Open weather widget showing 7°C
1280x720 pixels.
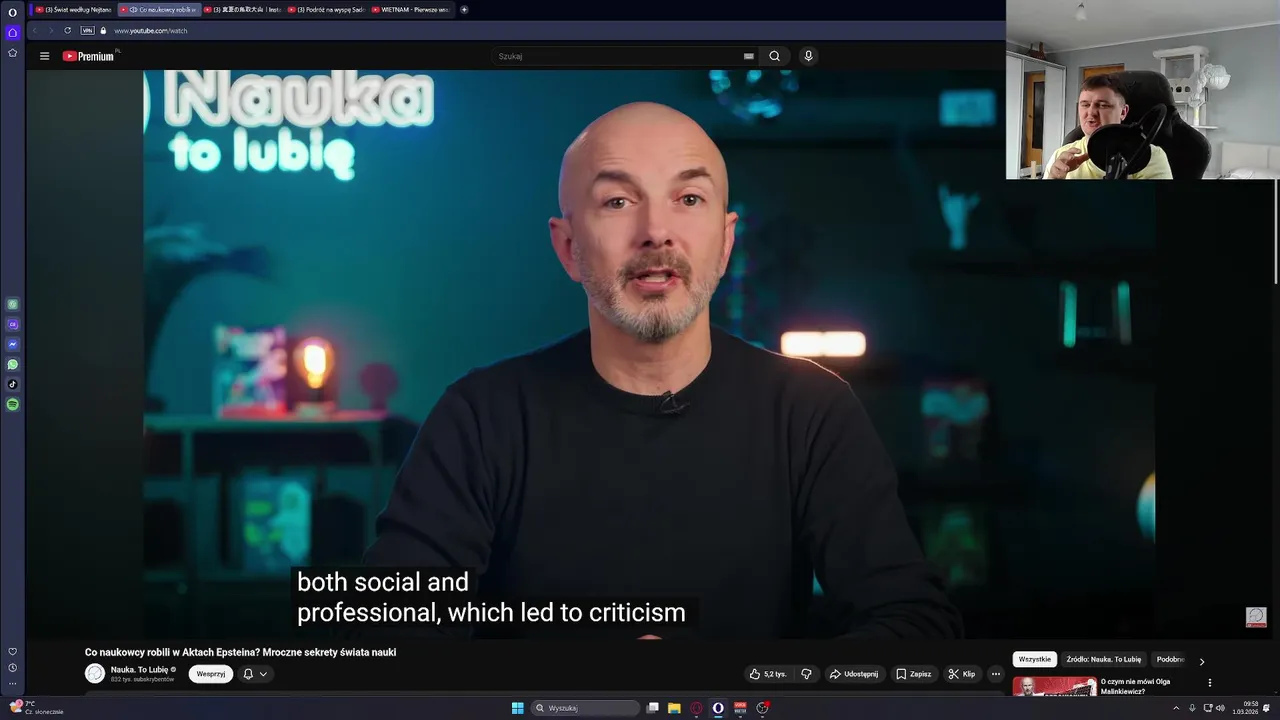(36, 707)
